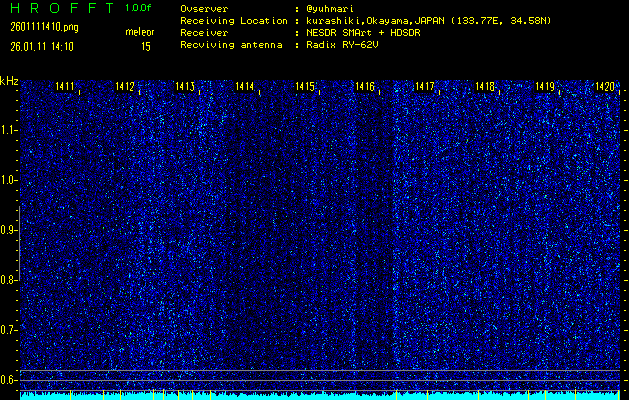Select the 1417 time marker
The image size is (629, 400).
pos(425,88)
